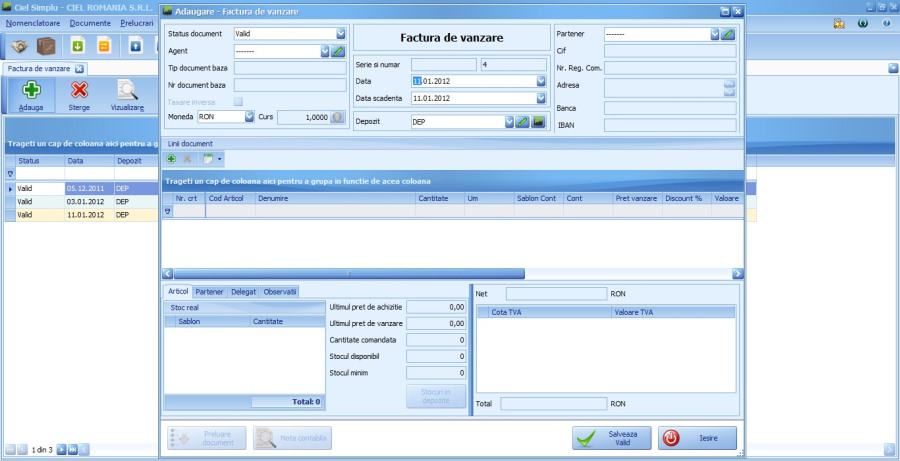Open the Data scadenta date picker

coord(541,98)
